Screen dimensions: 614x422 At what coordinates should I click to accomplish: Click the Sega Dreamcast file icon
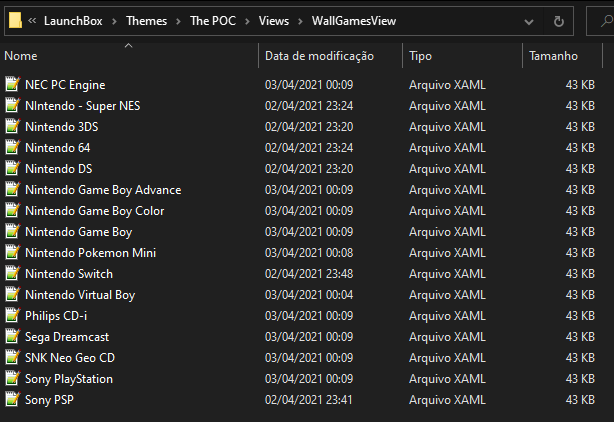(x=13, y=337)
